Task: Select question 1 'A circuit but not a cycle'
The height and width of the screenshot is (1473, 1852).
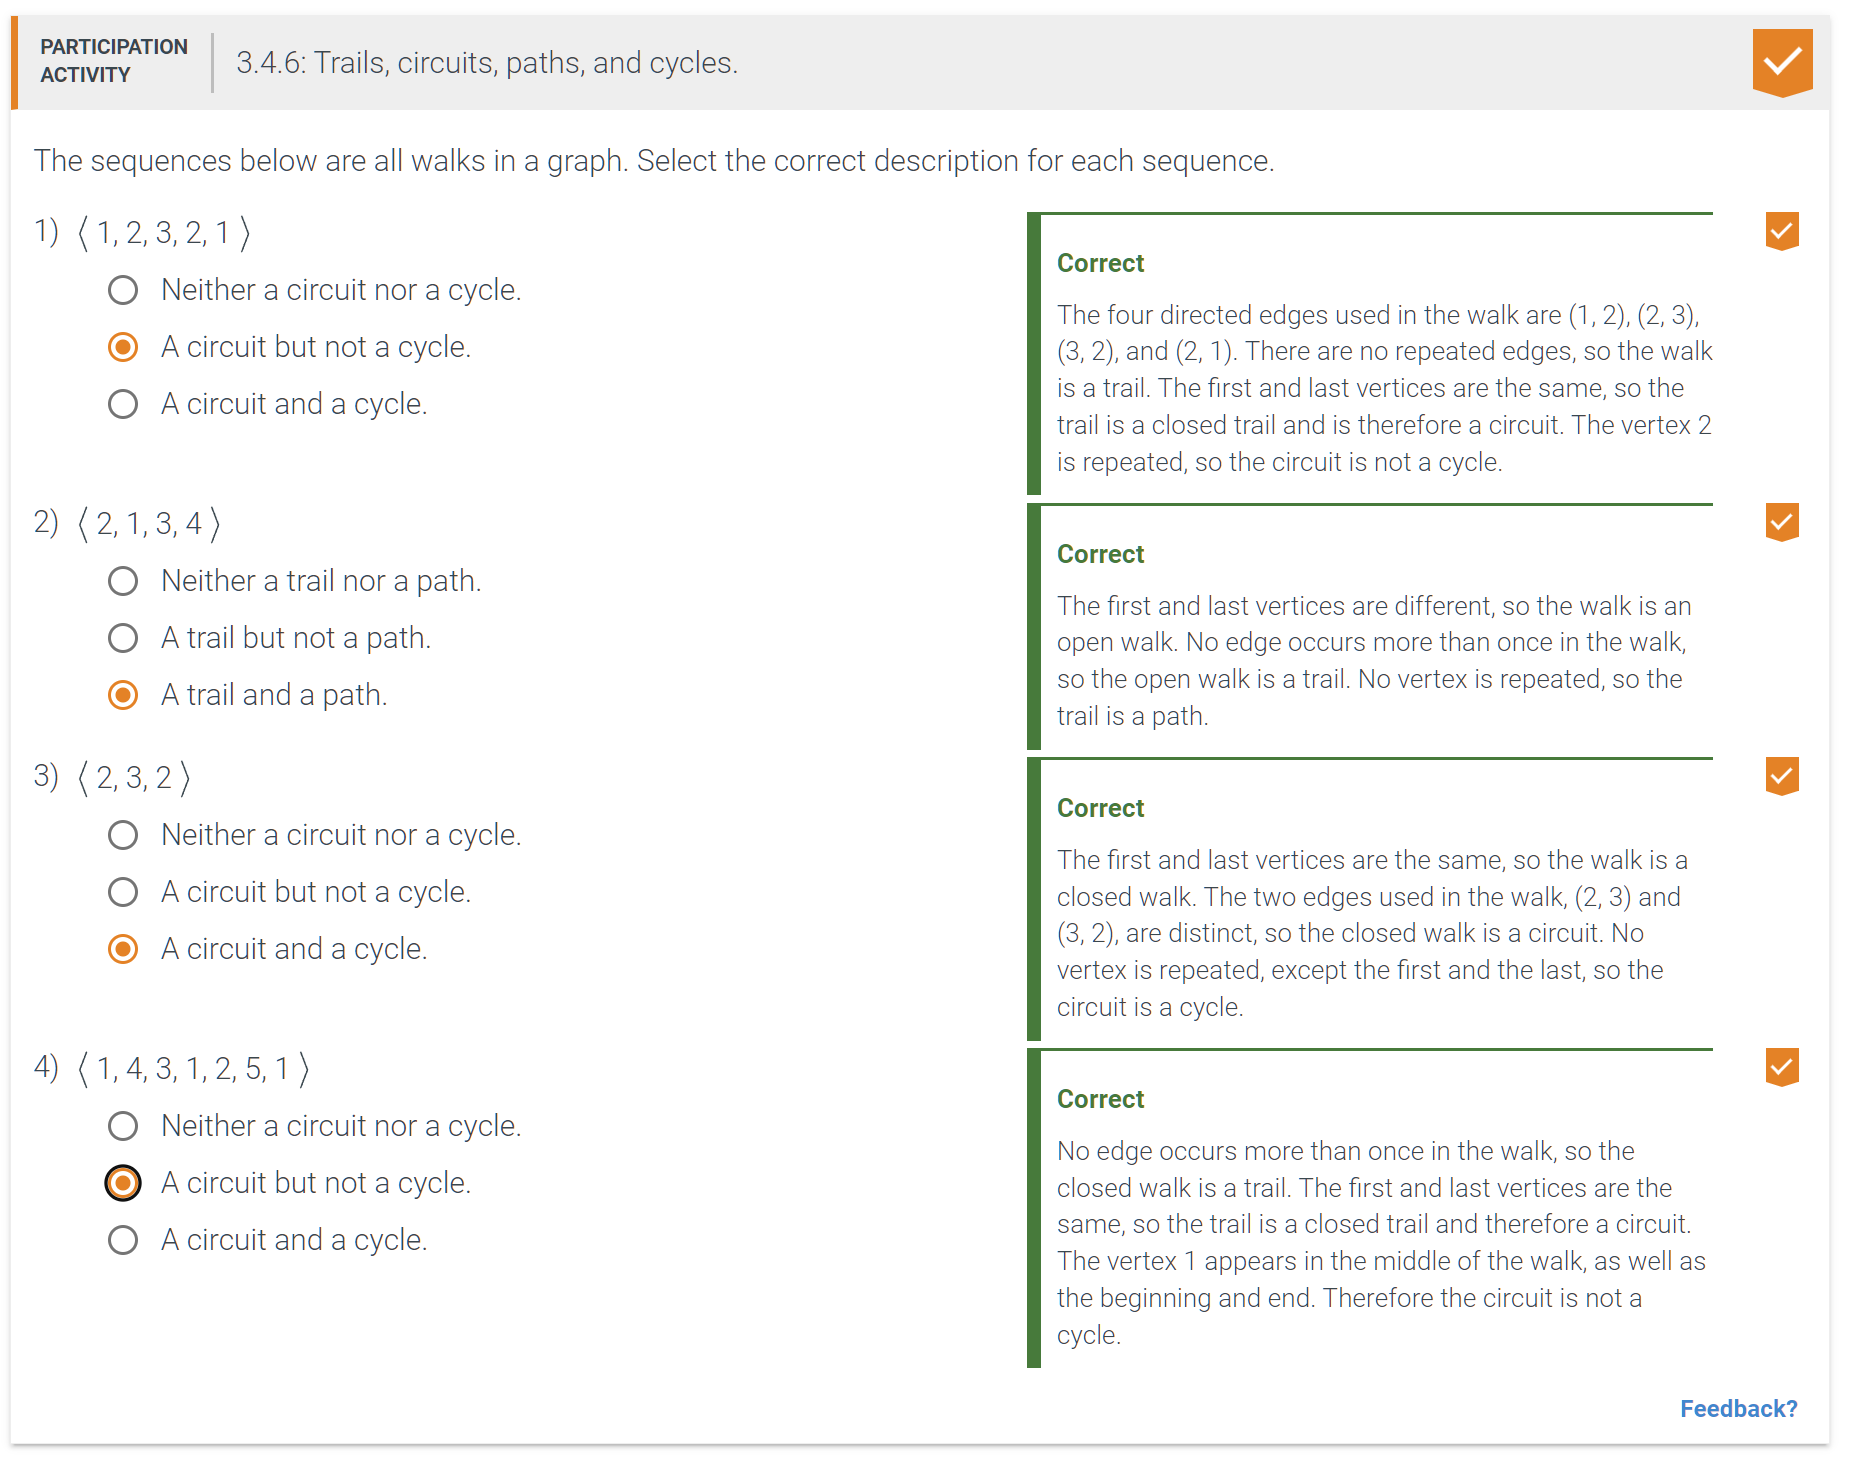Action: point(123,347)
